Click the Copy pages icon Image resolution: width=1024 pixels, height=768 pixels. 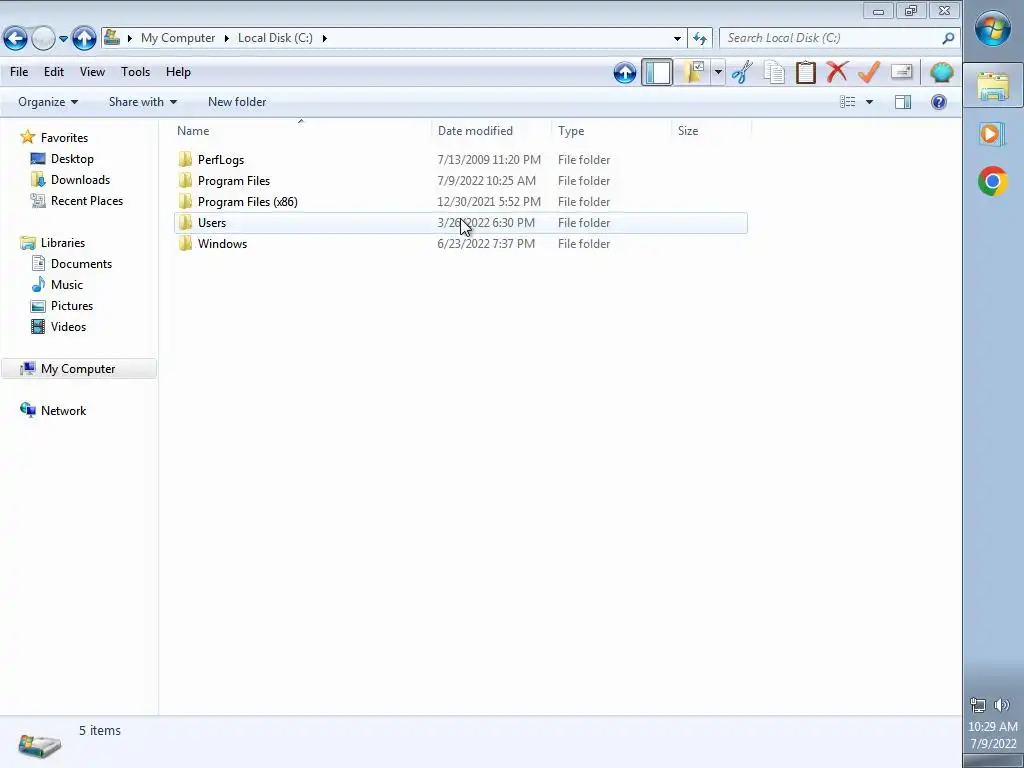[x=775, y=72]
